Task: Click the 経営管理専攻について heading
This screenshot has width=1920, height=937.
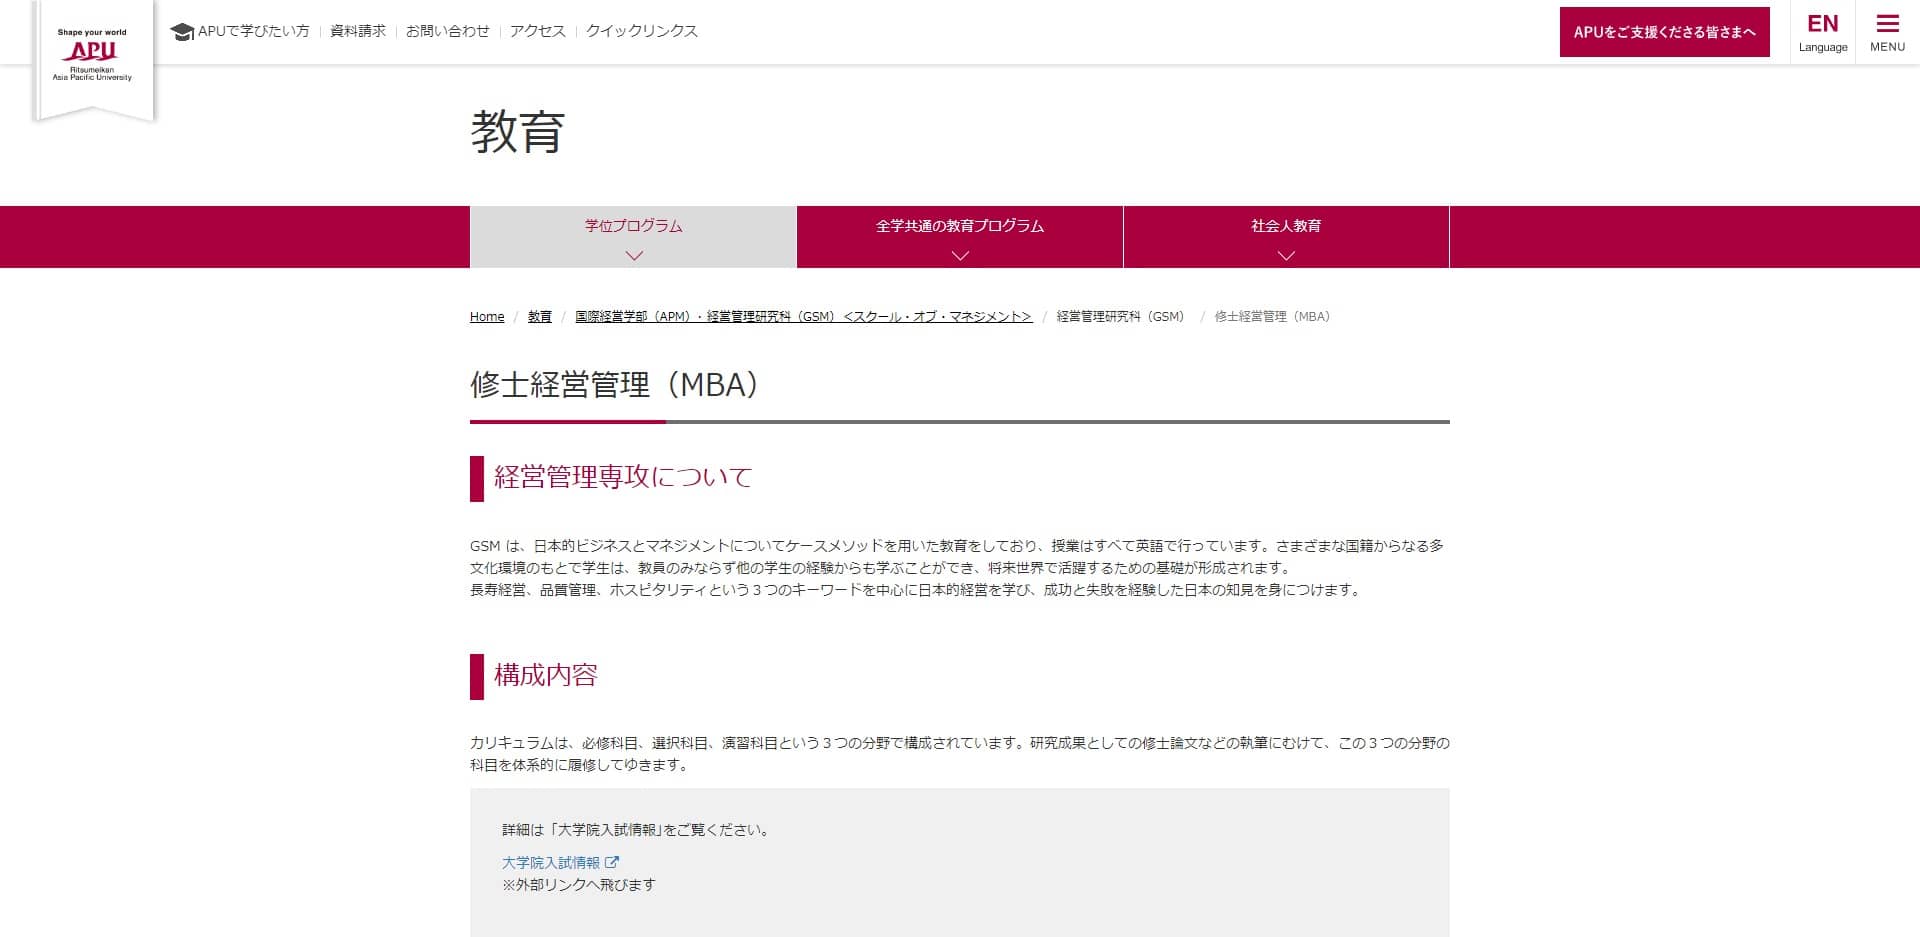Action: click(x=623, y=477)
